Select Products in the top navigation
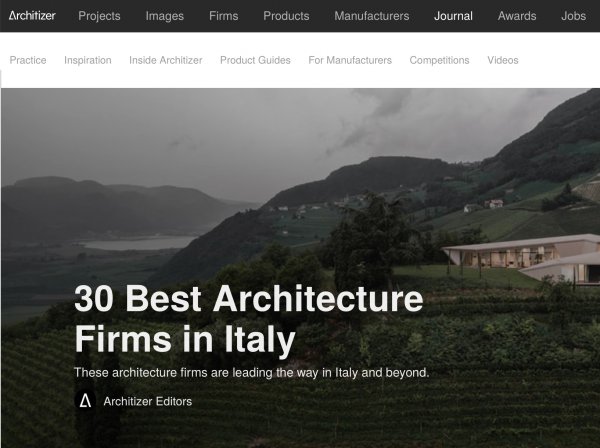 pos(286,16)
